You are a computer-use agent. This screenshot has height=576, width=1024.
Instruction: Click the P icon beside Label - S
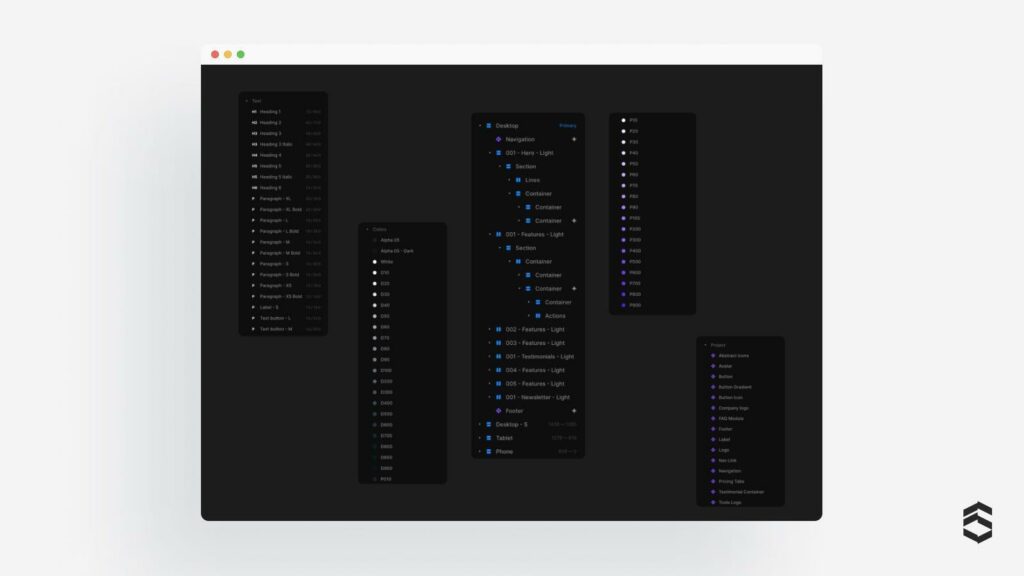coord(253,307)
